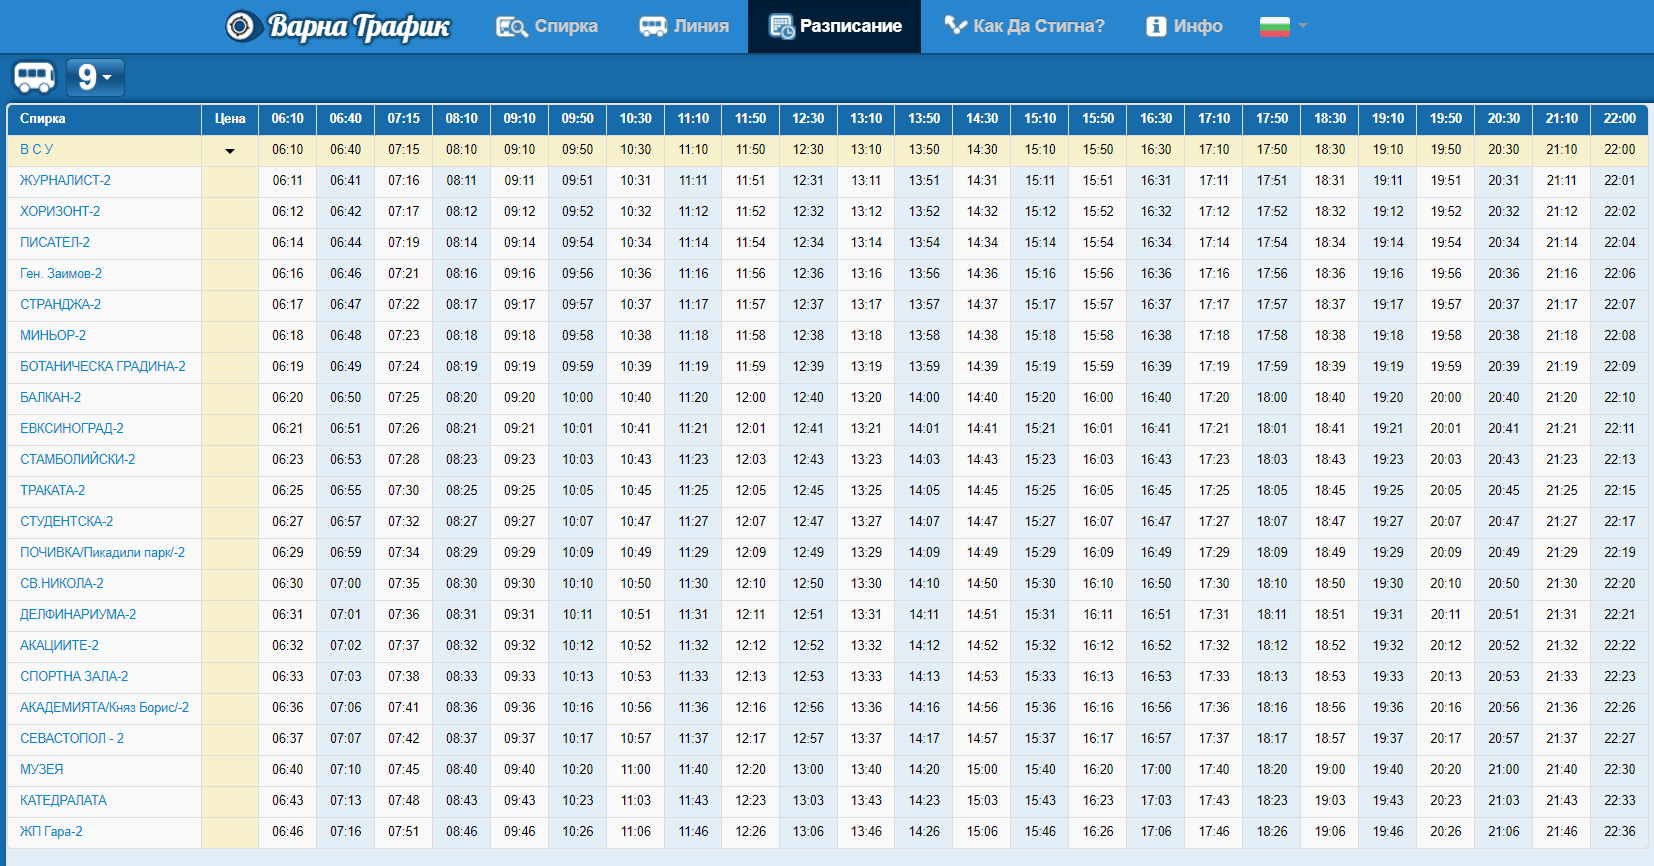The image size is (1654, 866).
Task: Open the ХОРИЗОНТ-2 stop link
Action: pyautogui.click(x=60, y=211)
